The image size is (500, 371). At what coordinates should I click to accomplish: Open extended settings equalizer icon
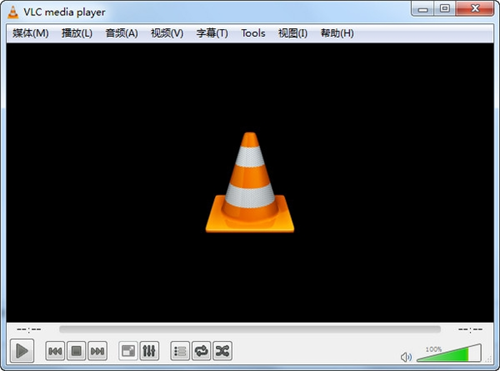point(149,351)
